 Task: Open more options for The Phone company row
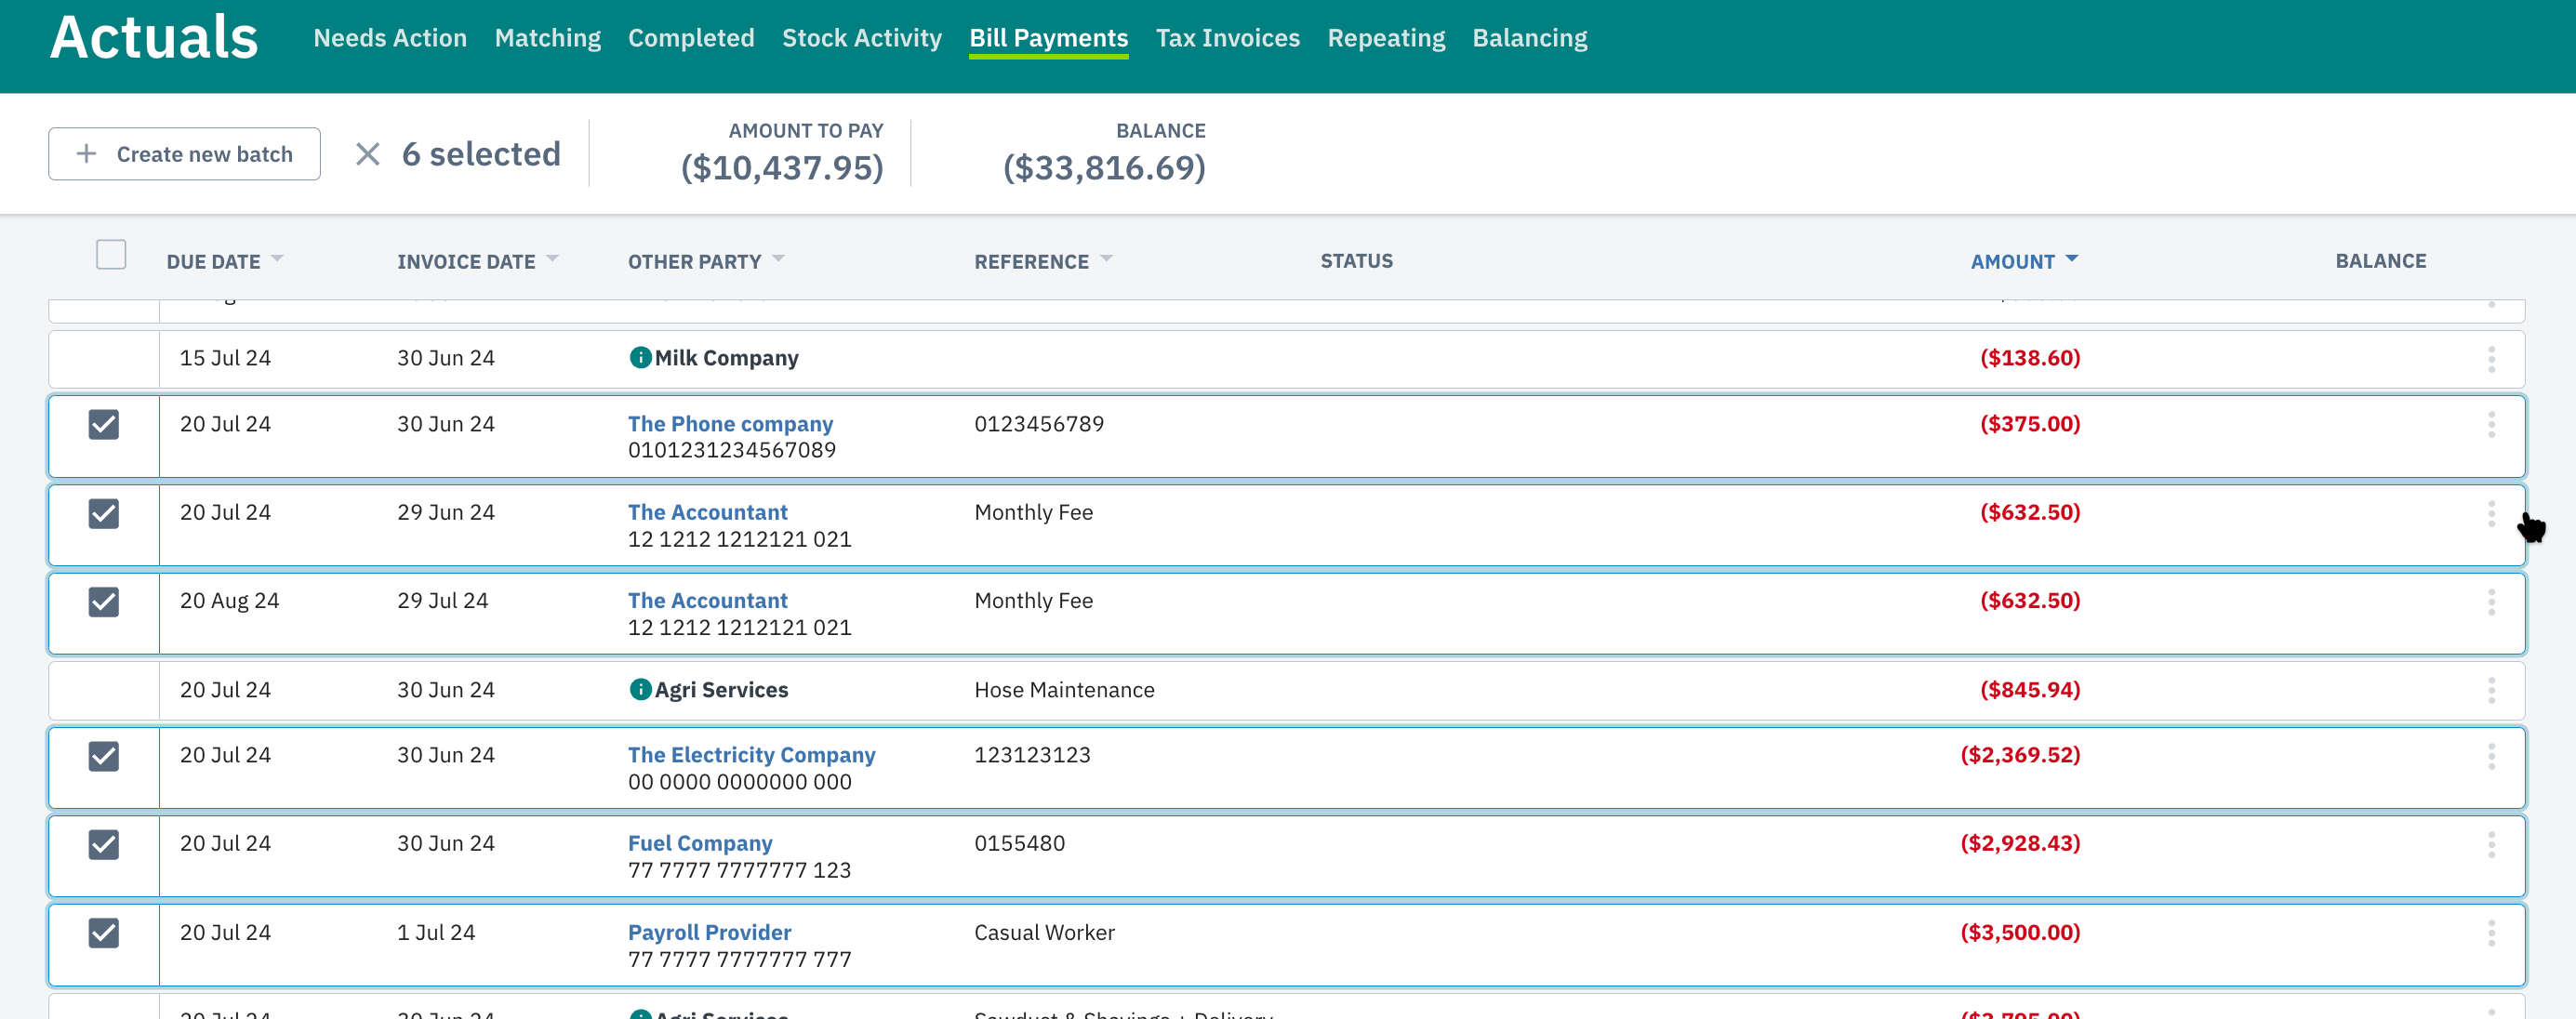click(x=2491, y=424)
